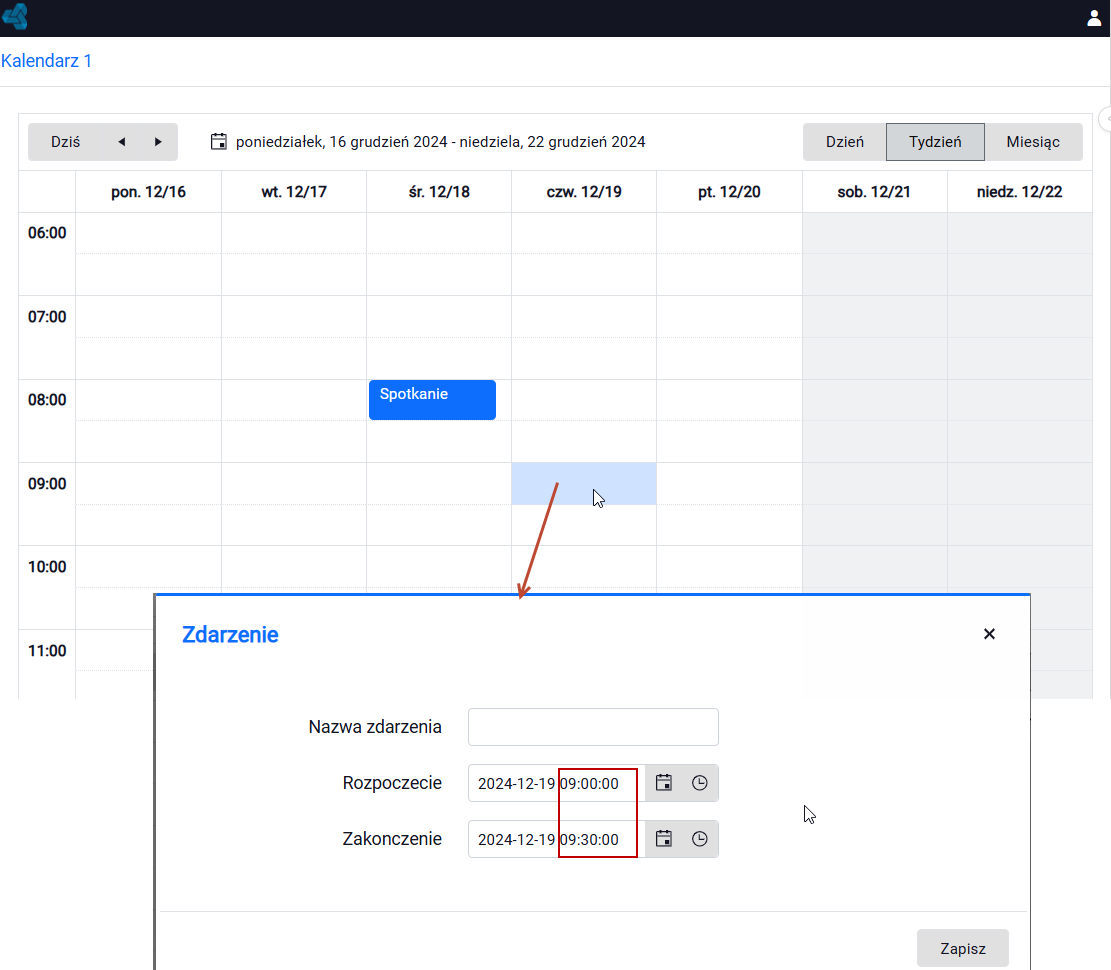Select the niedz. 12/22 column header
This screenshot has height=970, width=1111.
[x=1020, y=192]
